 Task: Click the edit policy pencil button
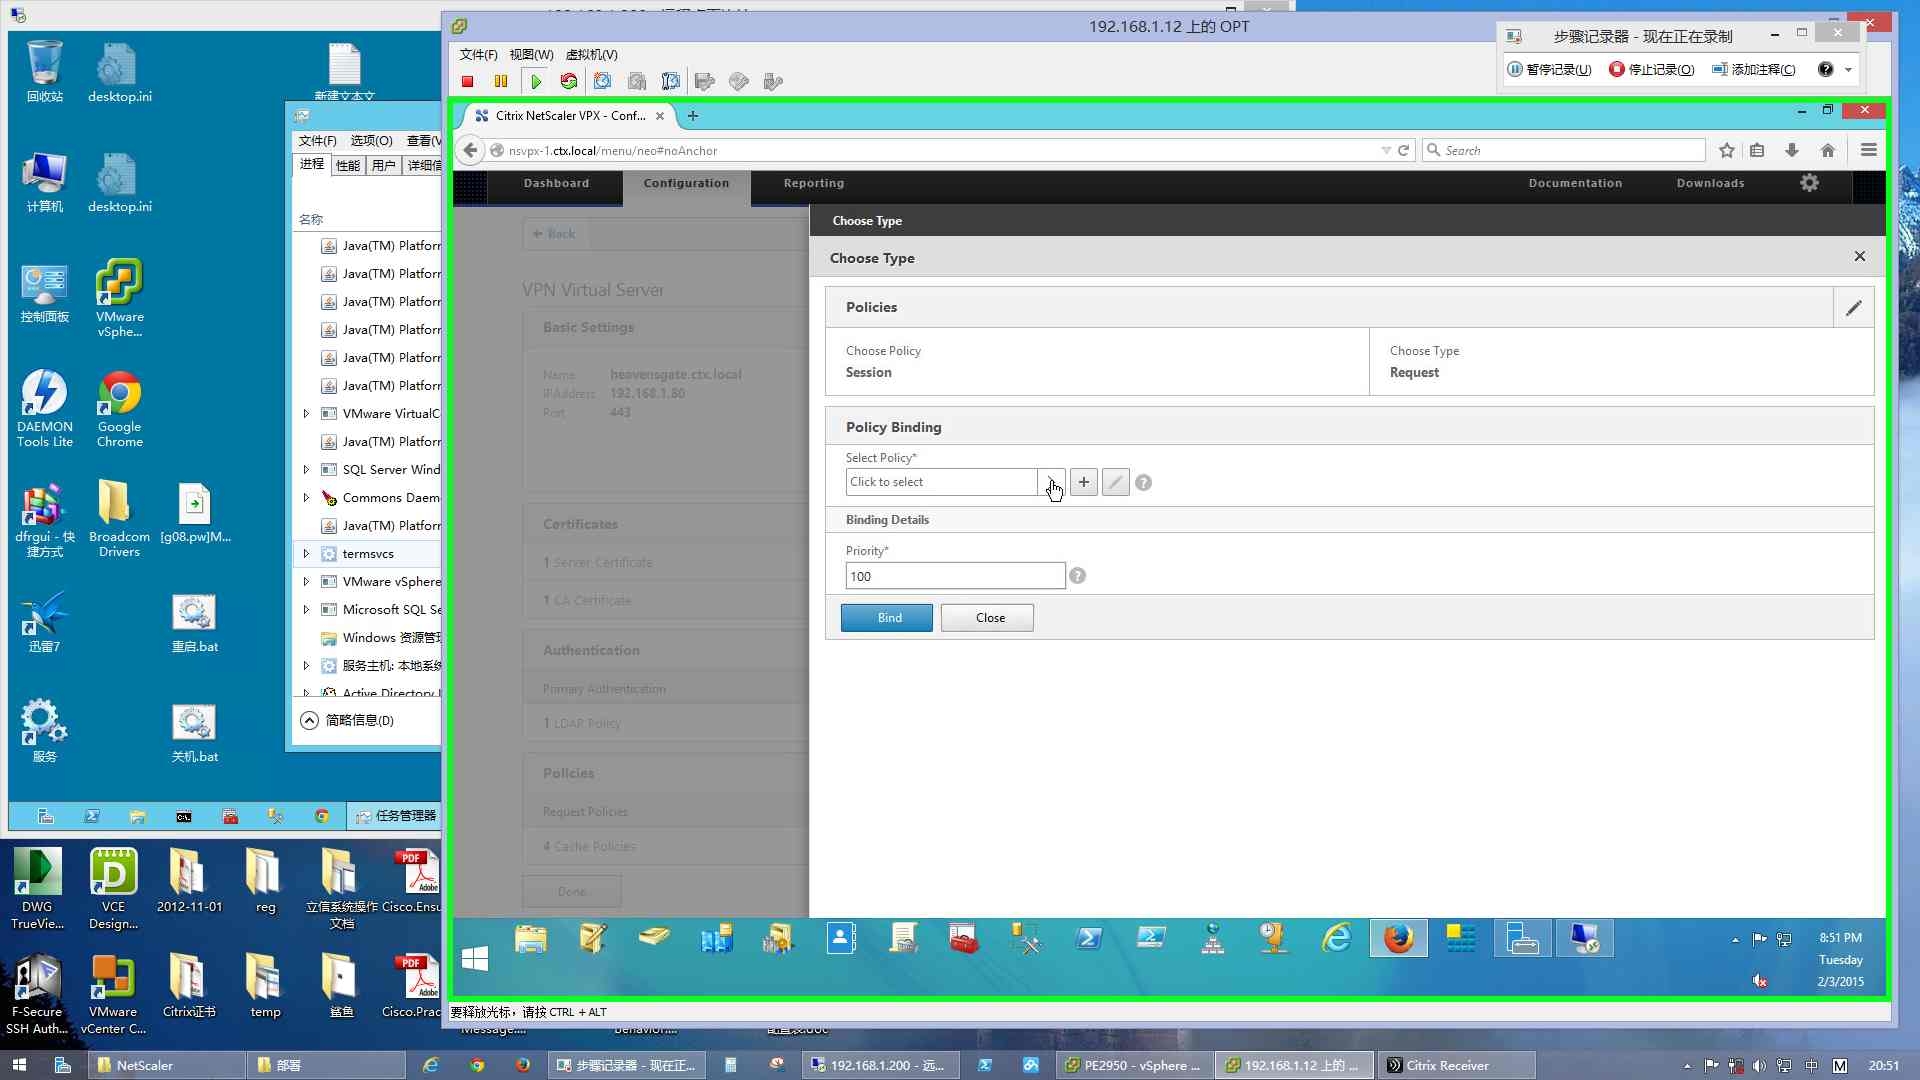pos(1115,482)
